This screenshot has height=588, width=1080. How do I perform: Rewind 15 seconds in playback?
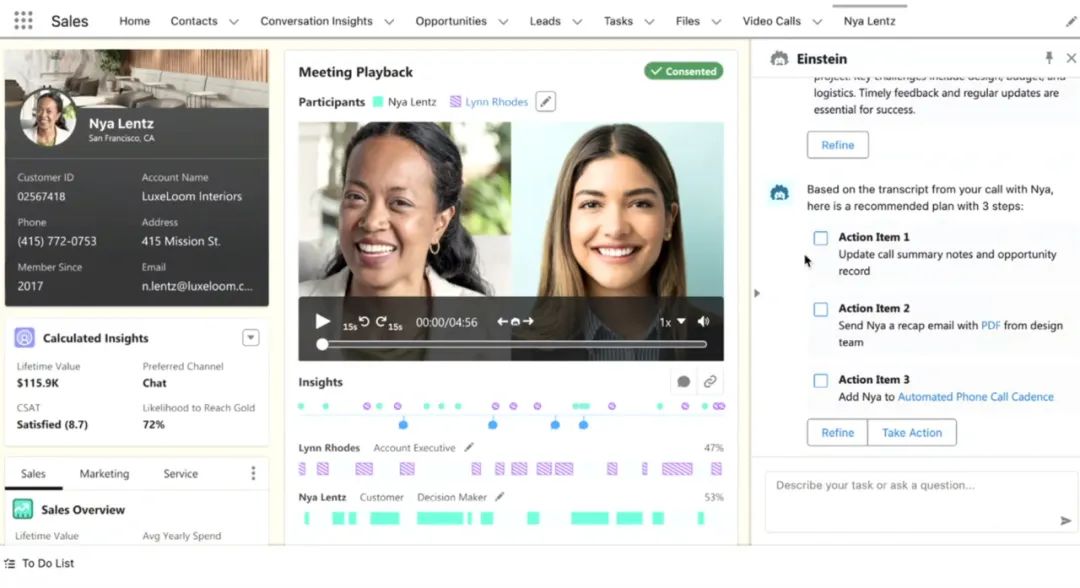click(x=358, y=322)
